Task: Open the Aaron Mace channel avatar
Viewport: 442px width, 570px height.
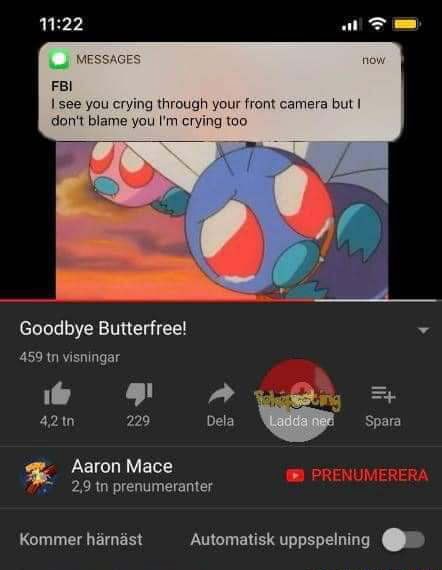Action: point(40,476)
